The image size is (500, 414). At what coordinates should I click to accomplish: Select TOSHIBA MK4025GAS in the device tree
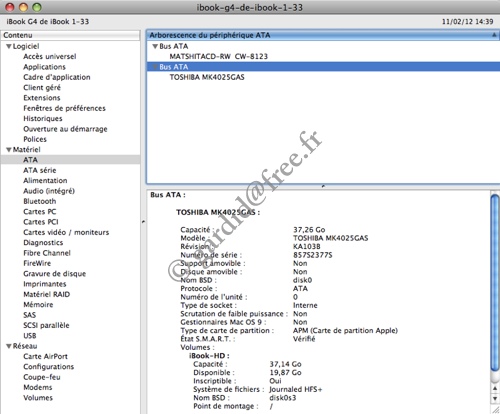tap(207, 77)
